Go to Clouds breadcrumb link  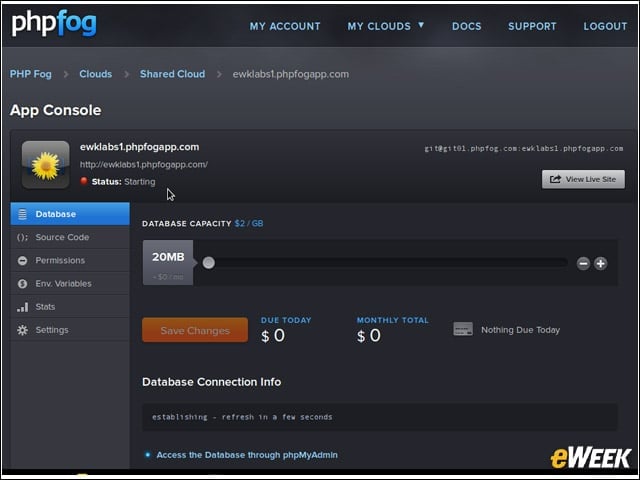[x=96, y=74]
